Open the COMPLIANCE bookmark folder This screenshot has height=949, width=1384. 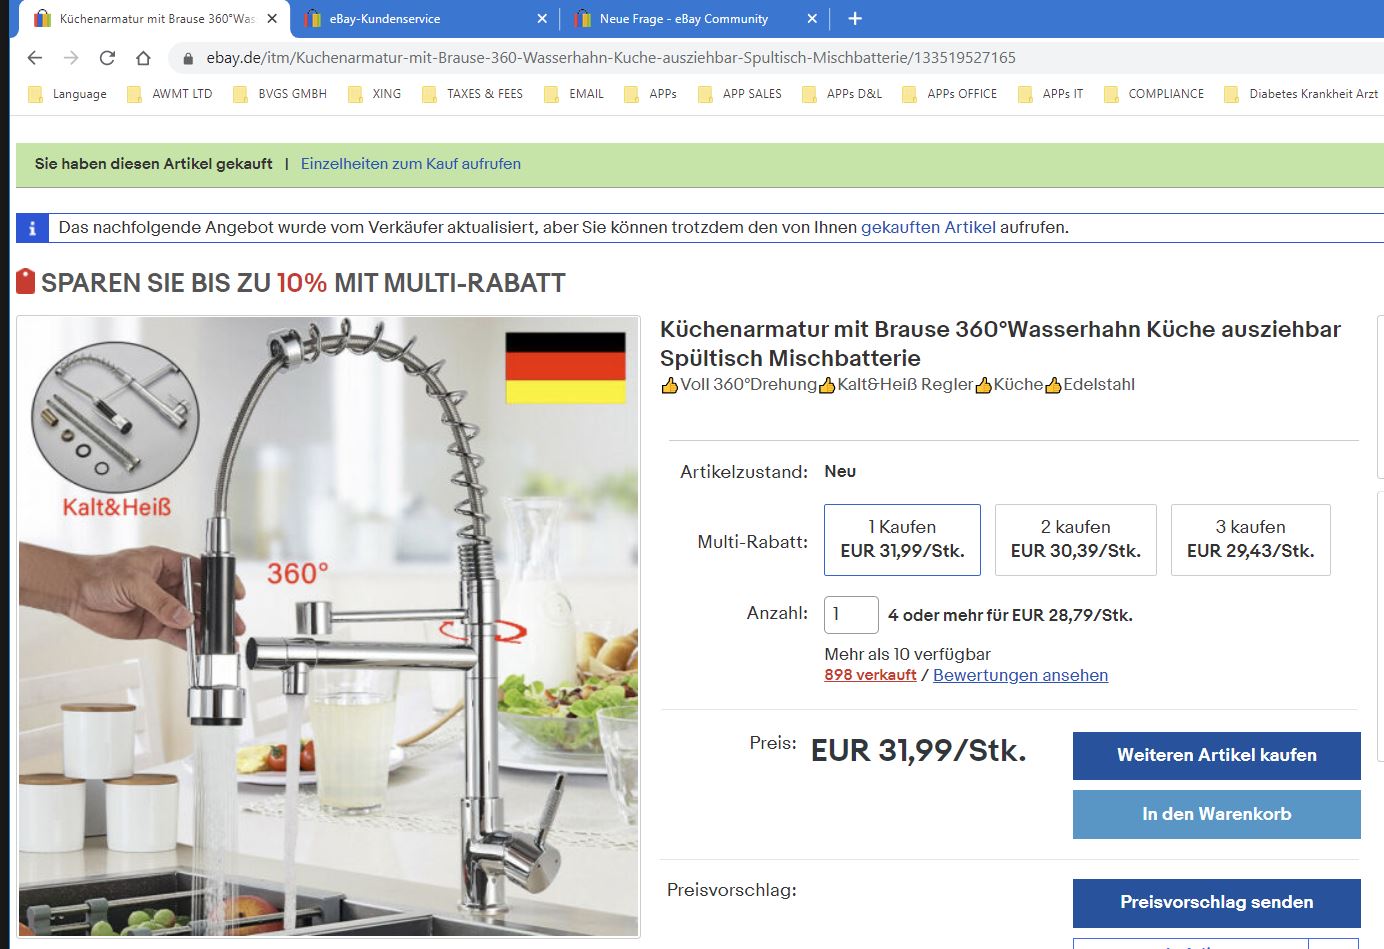coord(1154,94)
